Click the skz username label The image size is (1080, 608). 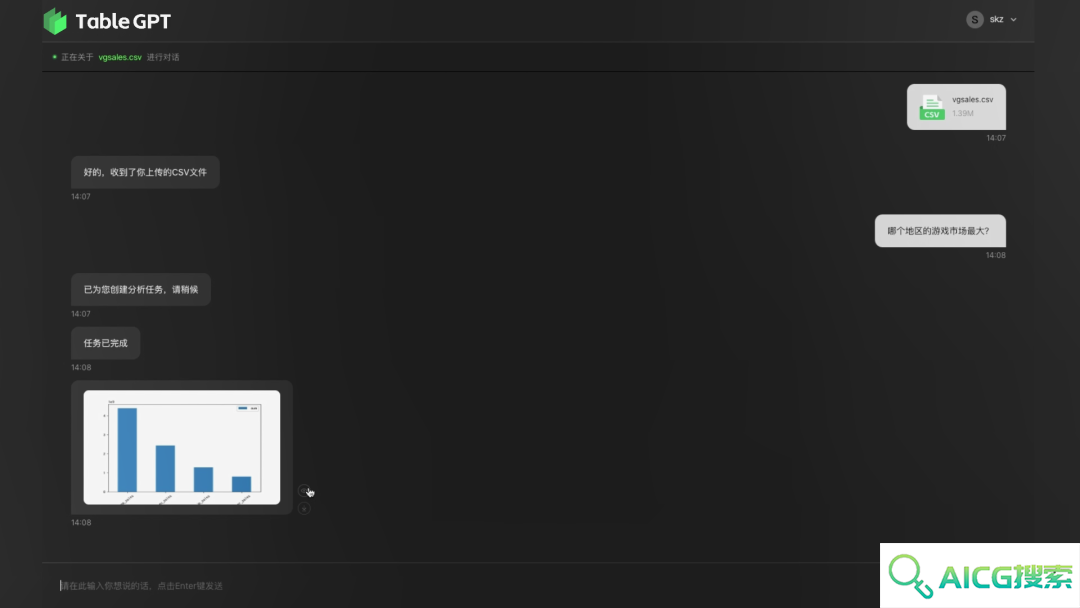[x=996, y=19]
